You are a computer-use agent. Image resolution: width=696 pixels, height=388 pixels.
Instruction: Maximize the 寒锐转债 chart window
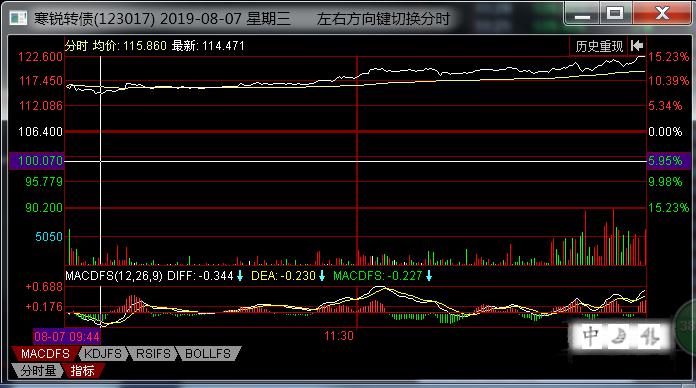click(615, 13)
